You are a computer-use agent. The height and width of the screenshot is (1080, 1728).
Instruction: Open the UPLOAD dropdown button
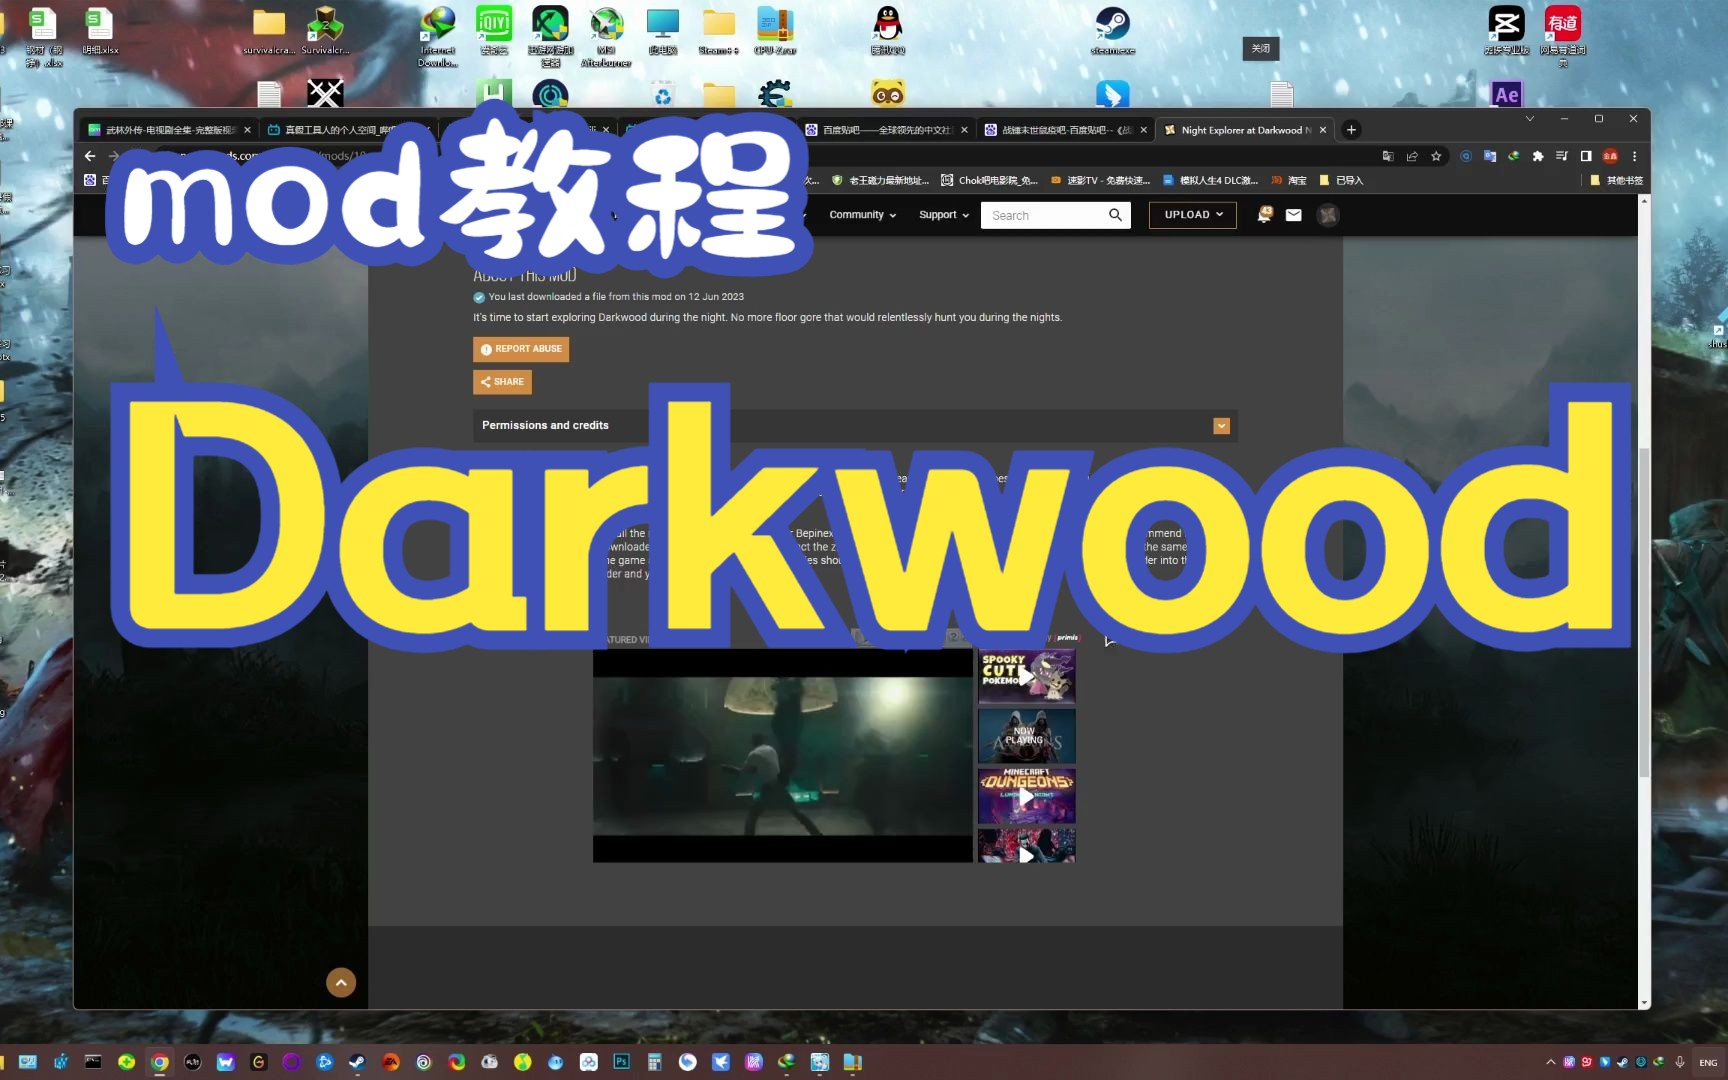1192,215
